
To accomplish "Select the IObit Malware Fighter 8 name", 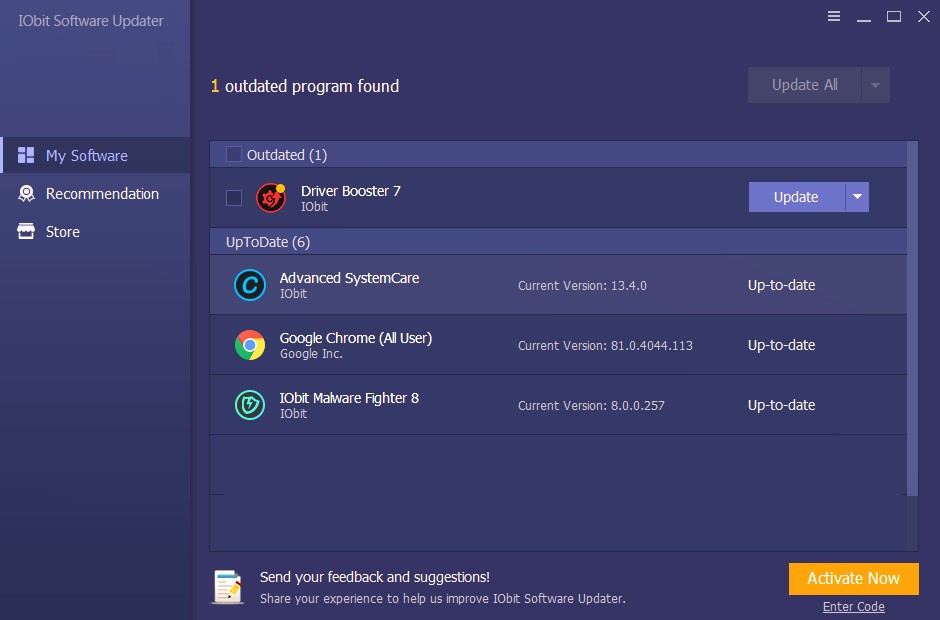I will point(349,398).
